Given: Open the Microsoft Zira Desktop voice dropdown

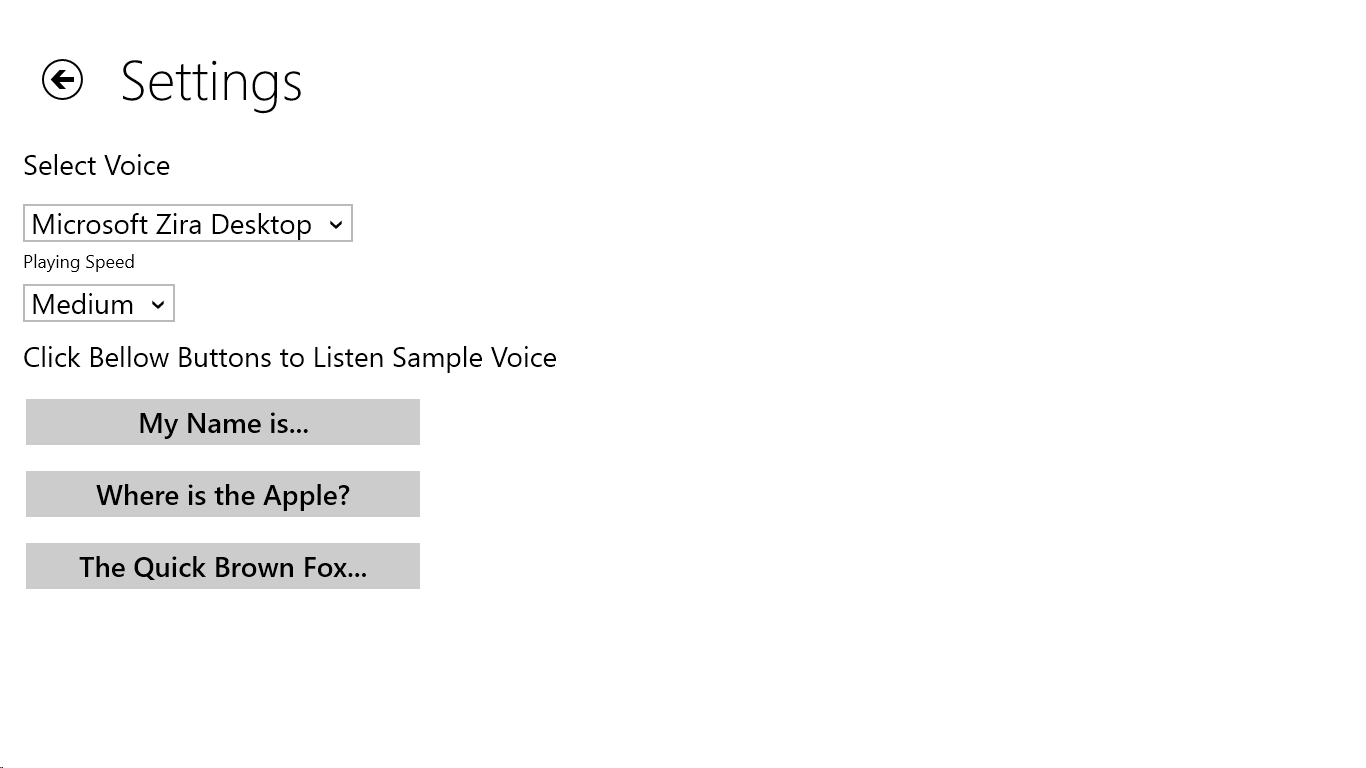Looking at the screenshot, I should 188,224.
